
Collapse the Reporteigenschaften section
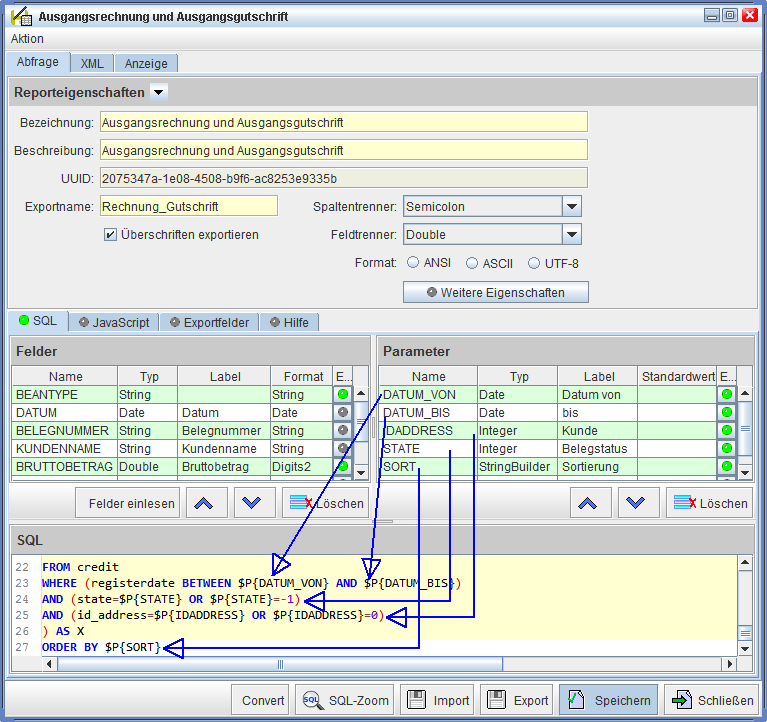click(159, 93)
